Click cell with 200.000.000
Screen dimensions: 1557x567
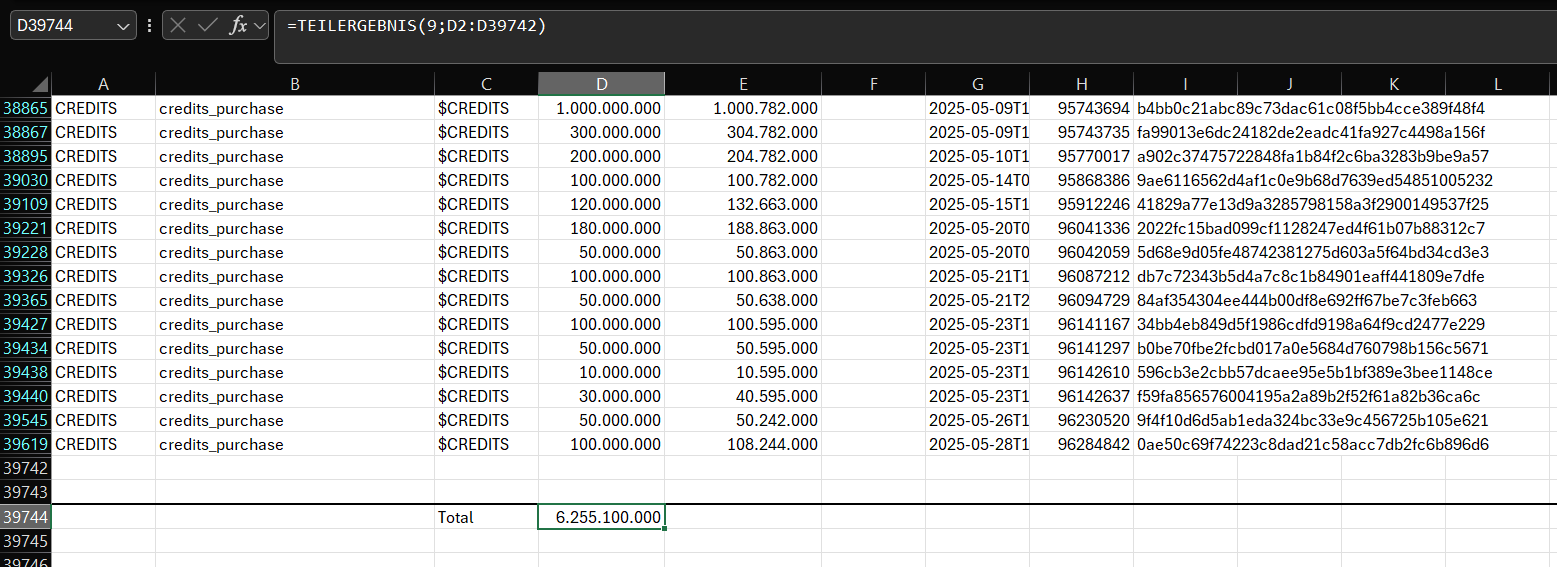coord(601,156)
